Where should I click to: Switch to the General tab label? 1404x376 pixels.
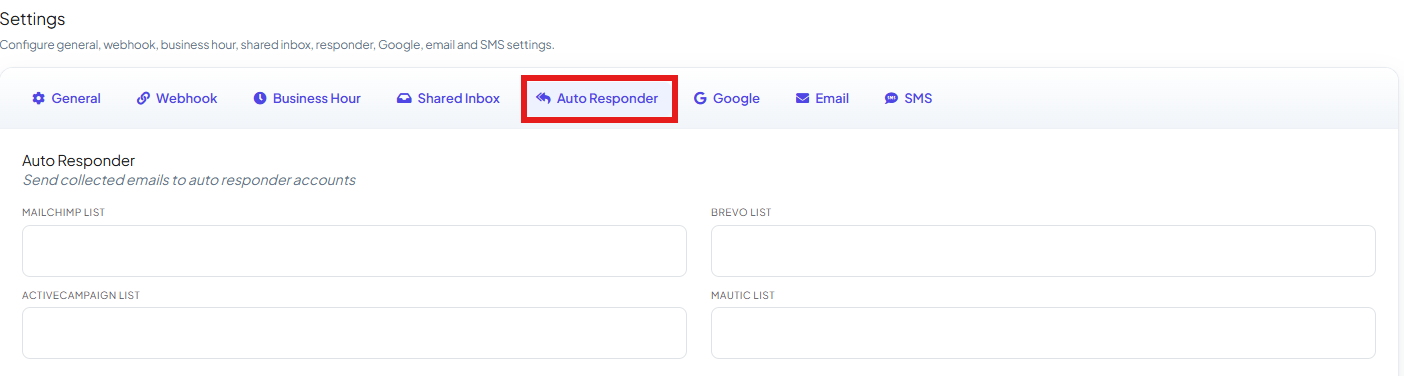(x=76, y=98)
